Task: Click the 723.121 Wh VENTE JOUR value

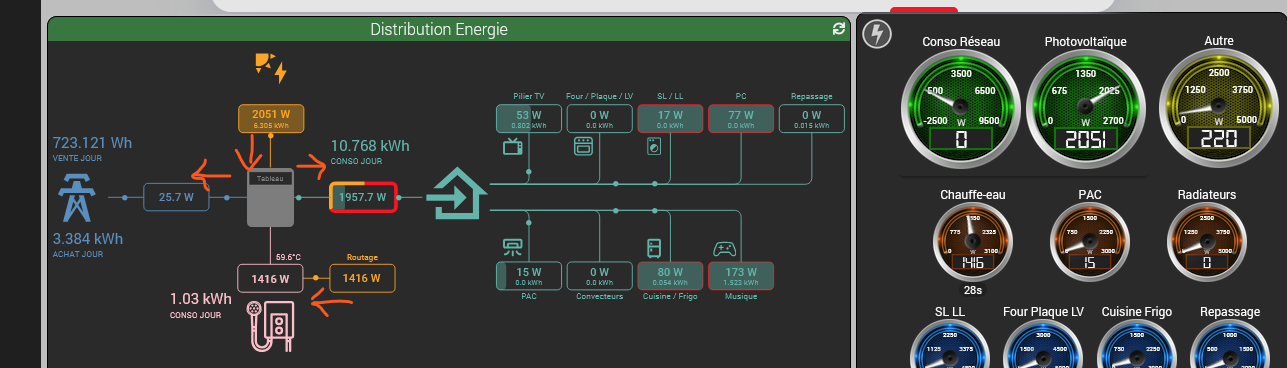Action: click(92, 143)
